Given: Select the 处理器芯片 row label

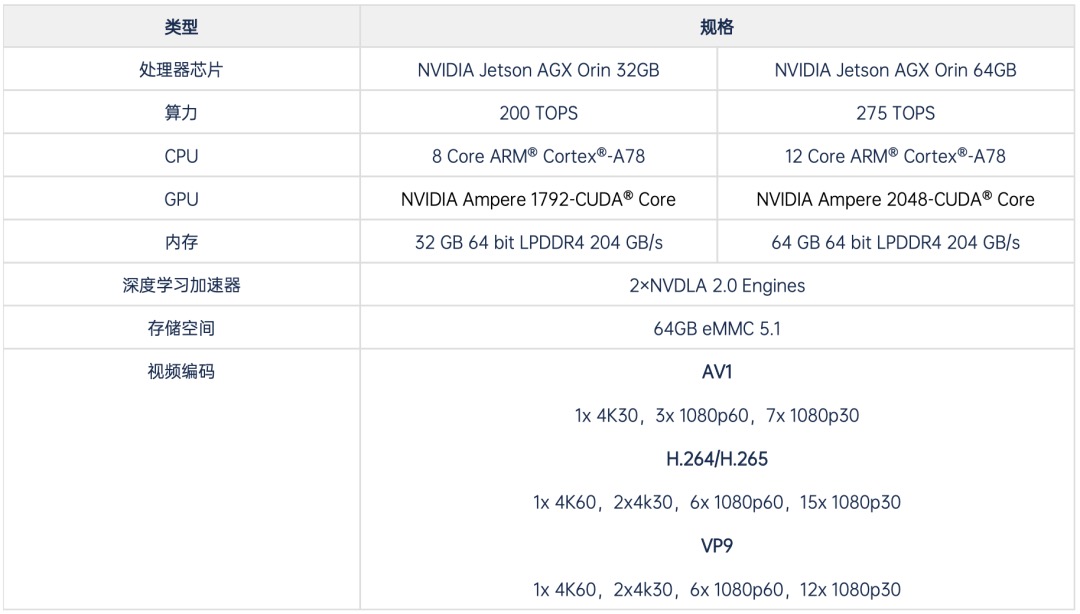Looking at the screenshot, I should click(x=181, y=70).
